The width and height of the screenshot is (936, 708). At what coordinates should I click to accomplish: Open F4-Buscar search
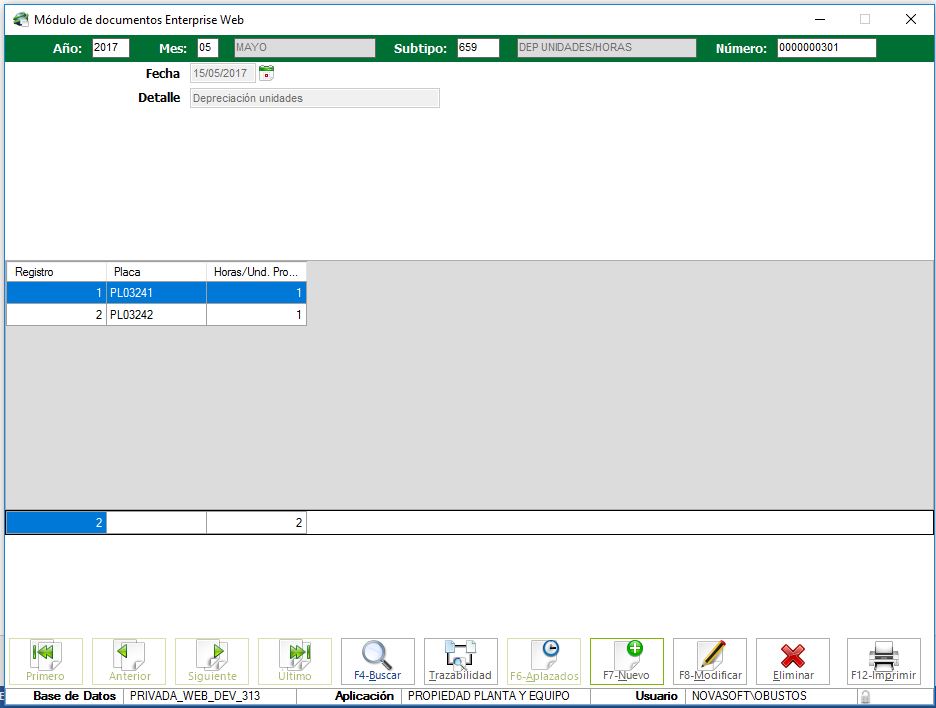click(378, 661)
